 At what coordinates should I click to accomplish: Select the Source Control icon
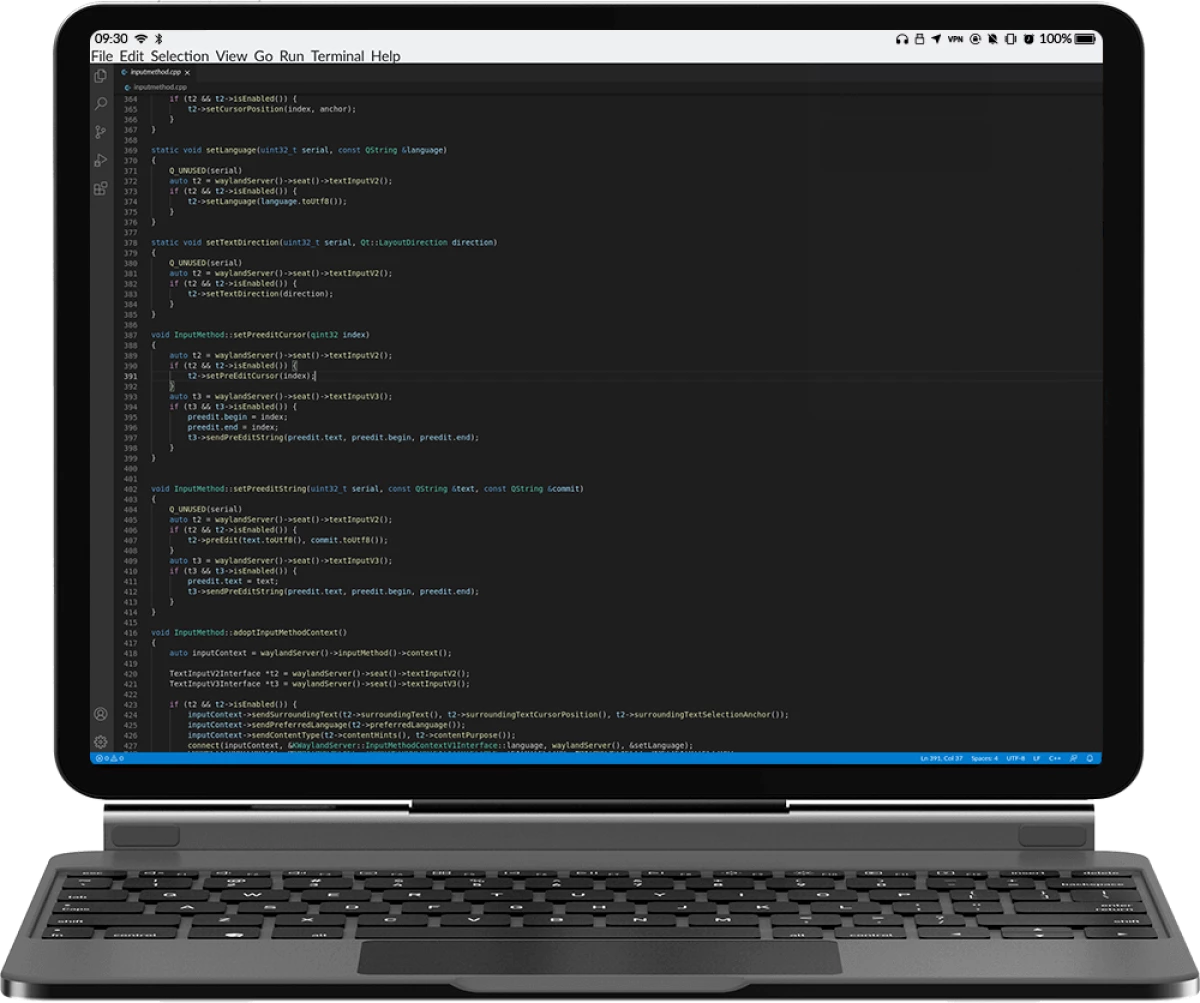coord(100,130)
